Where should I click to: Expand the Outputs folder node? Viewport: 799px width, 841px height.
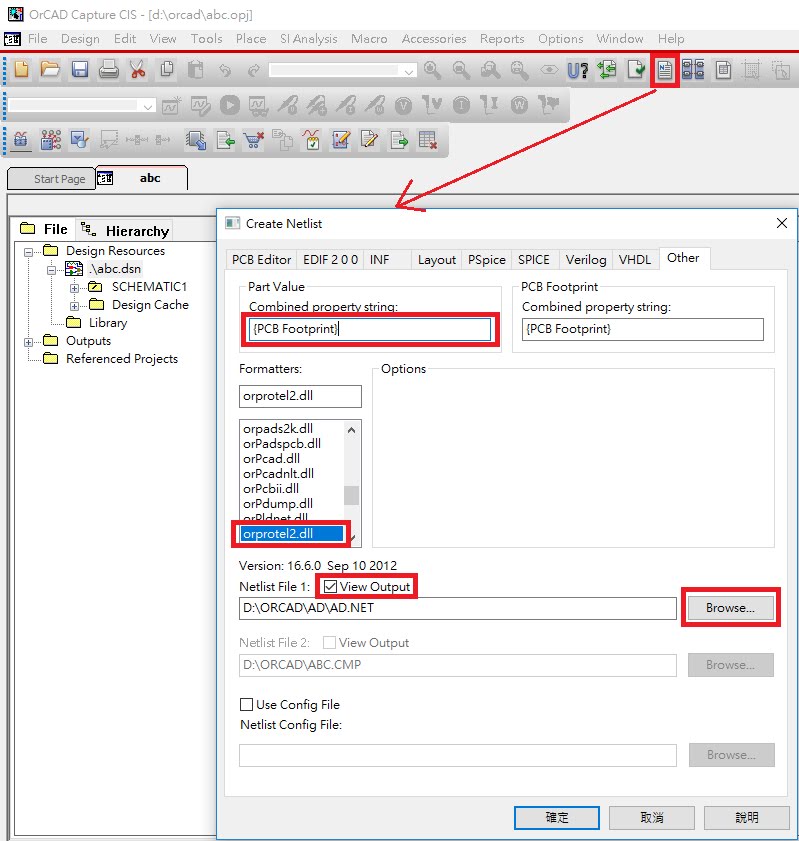coord(28,342)
